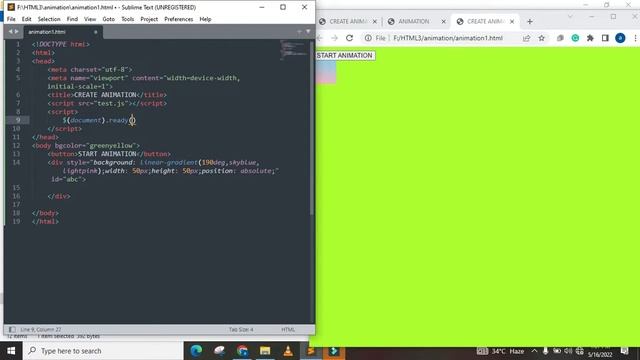Open the Grammarly extension icon
The image size is (640, 360).
(575, 38)
